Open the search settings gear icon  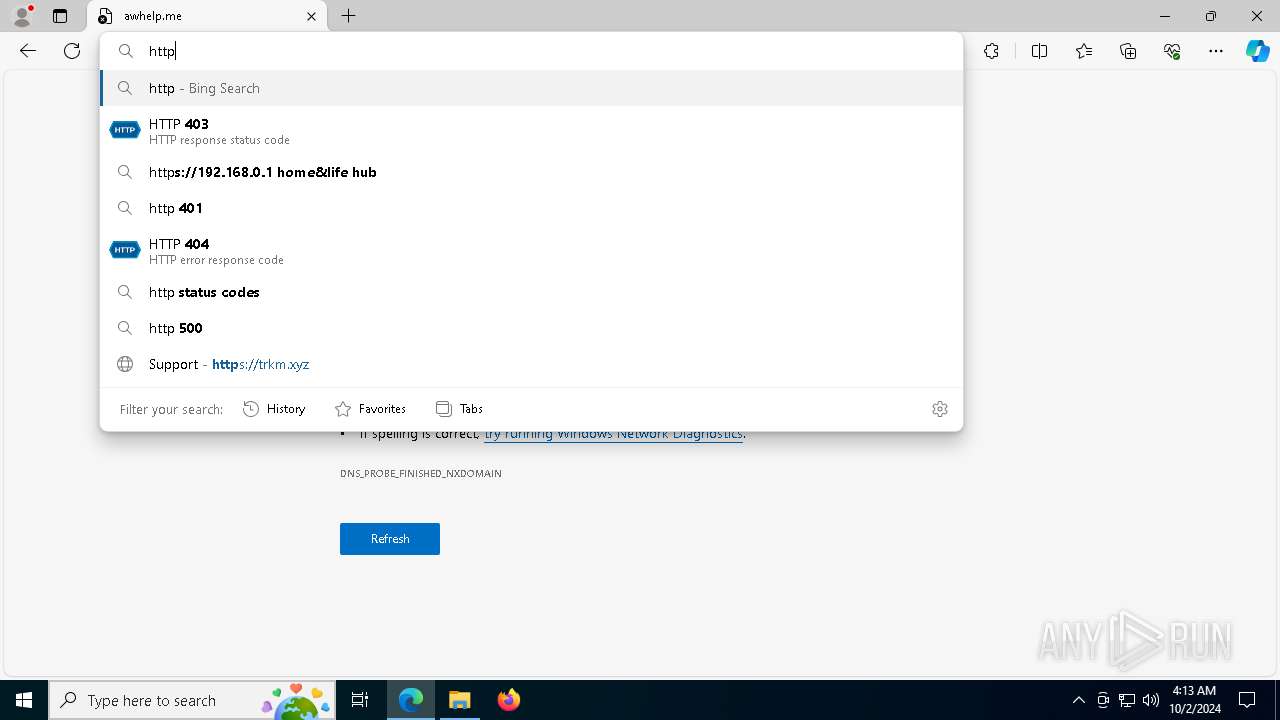(939, 408)
